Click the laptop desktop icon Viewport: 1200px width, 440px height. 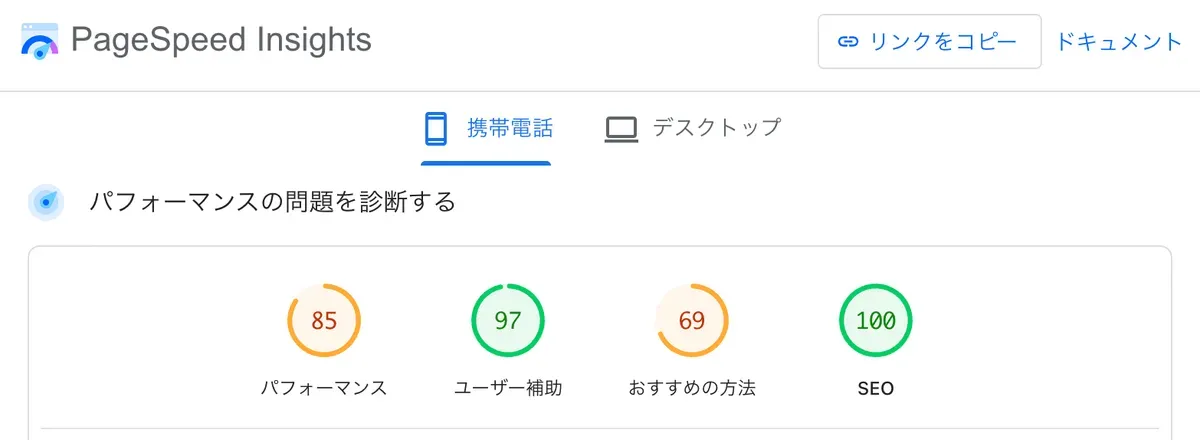coord(621,129)
